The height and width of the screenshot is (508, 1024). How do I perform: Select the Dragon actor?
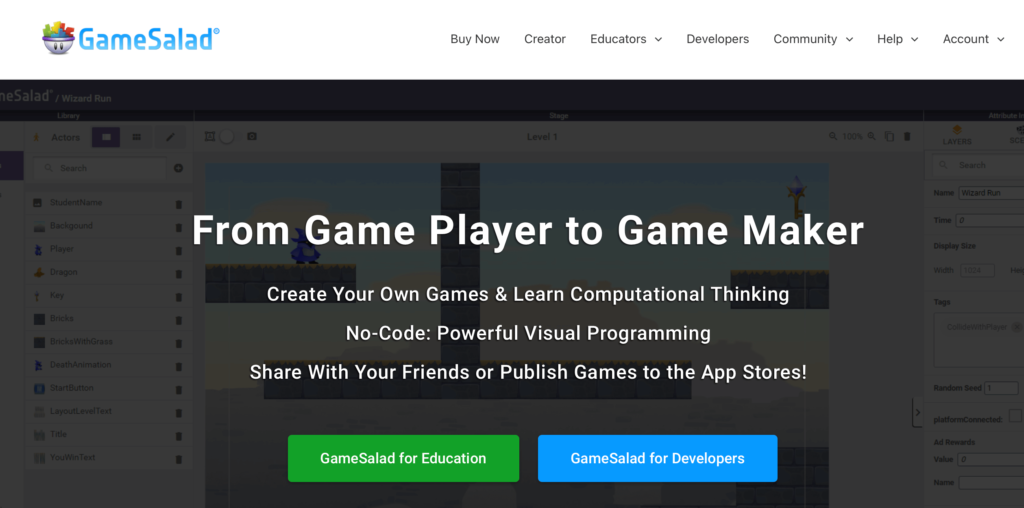coord(108,272)
